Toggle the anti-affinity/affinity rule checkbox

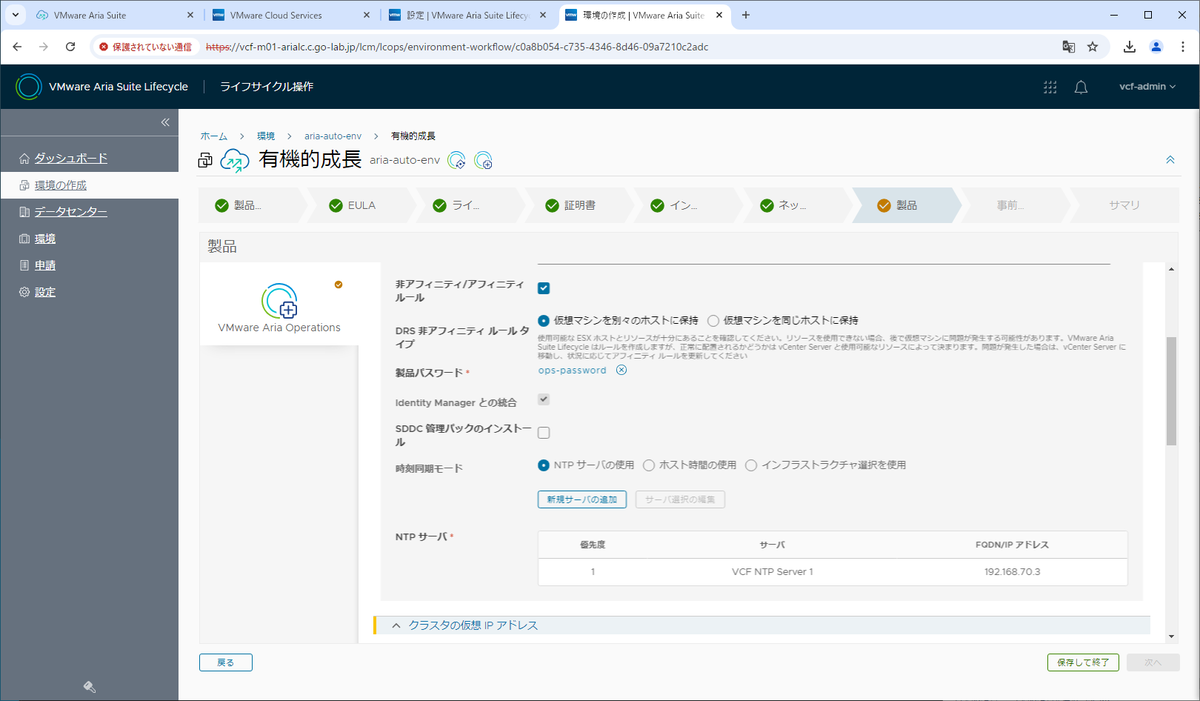(x=544, y=288)
